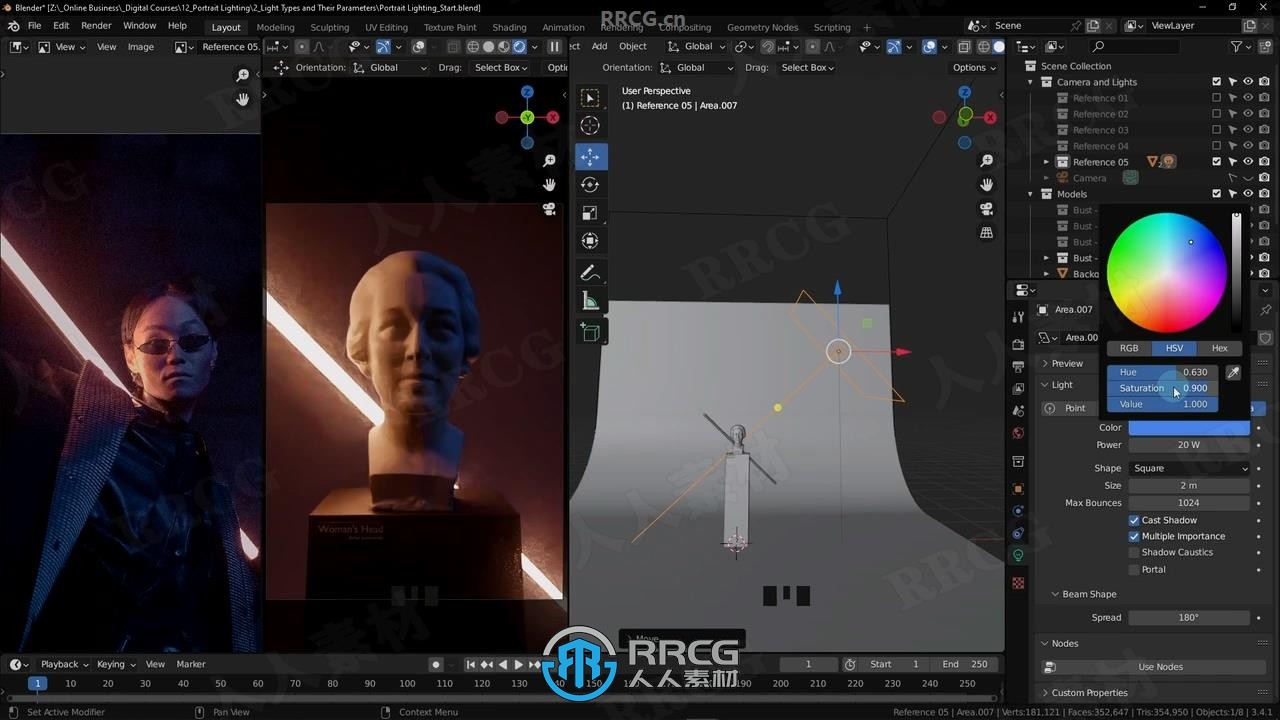This screenshot has width=1280, height=720.
Task: Enable Portal checkbox
Action: (1134, 569)
